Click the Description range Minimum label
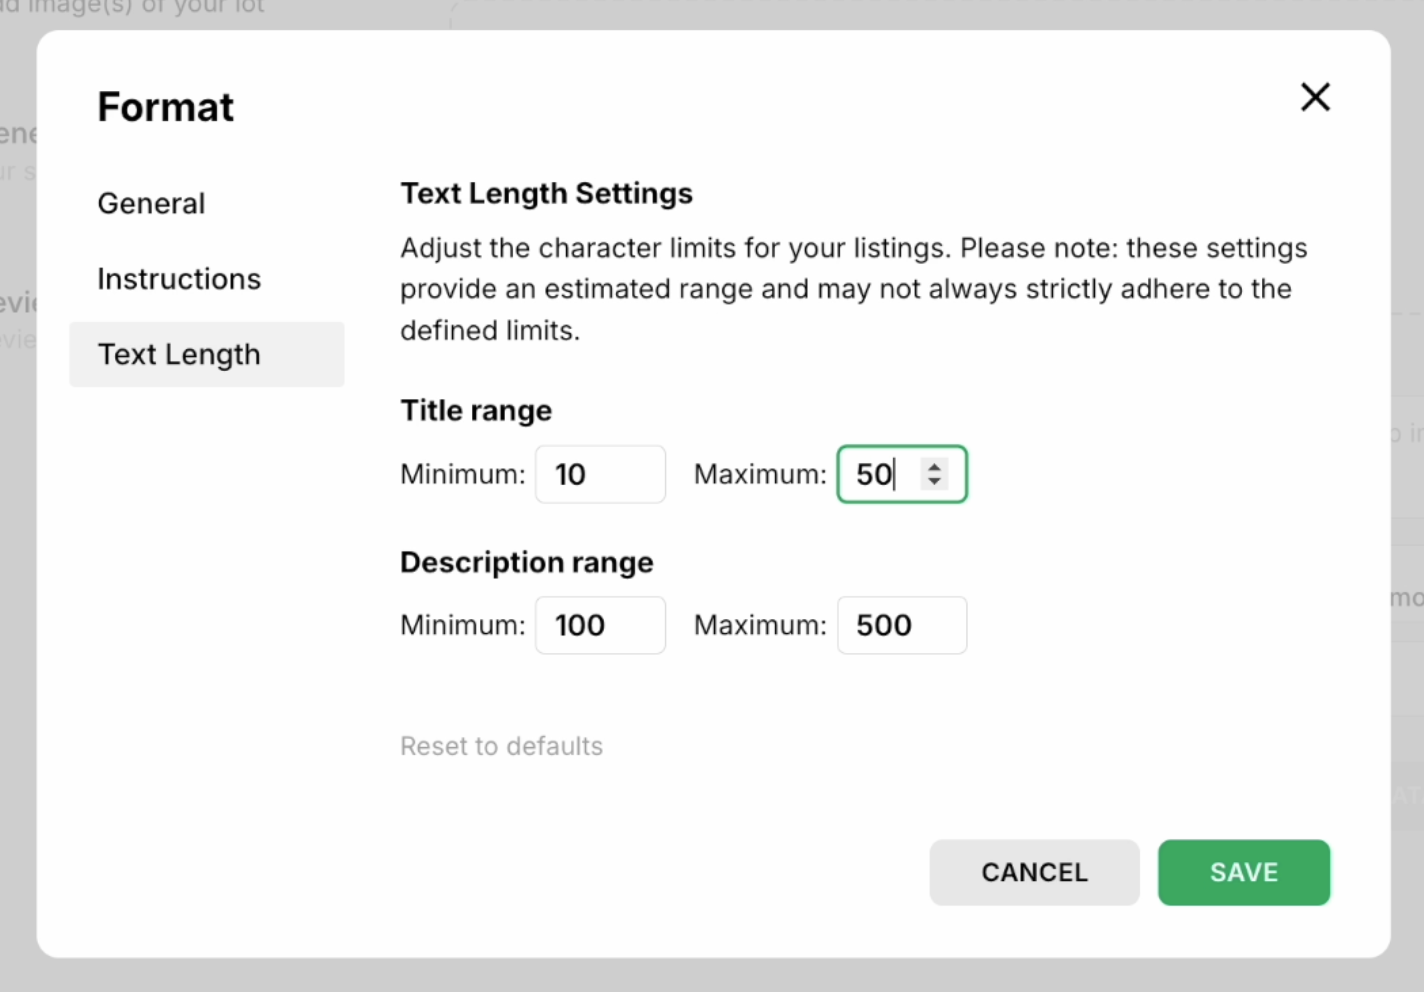1424x992 pixels. (462, 625)
